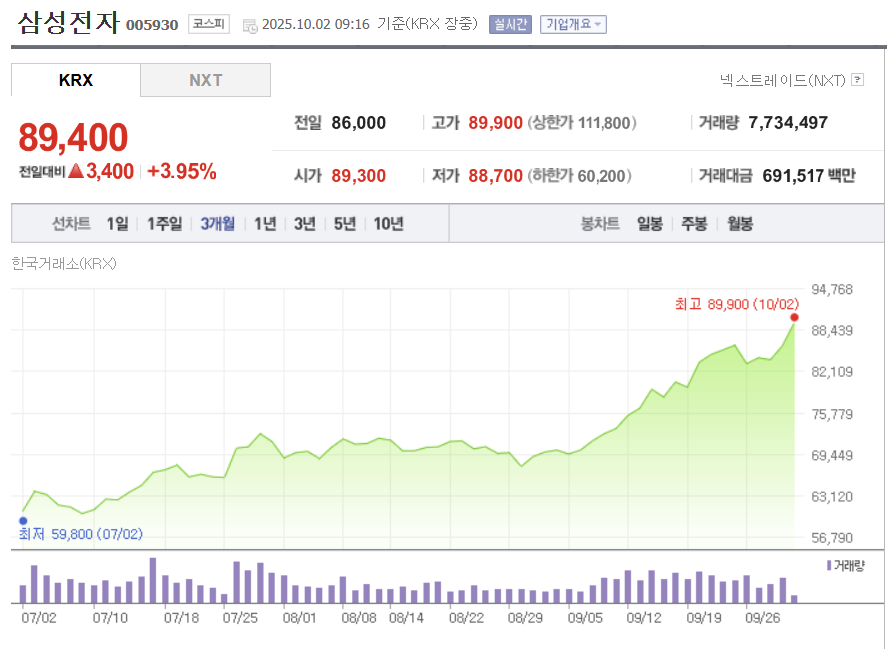Switch to the NXT tab
Screen dimensions: 887x649
click(x=205, y=80)
